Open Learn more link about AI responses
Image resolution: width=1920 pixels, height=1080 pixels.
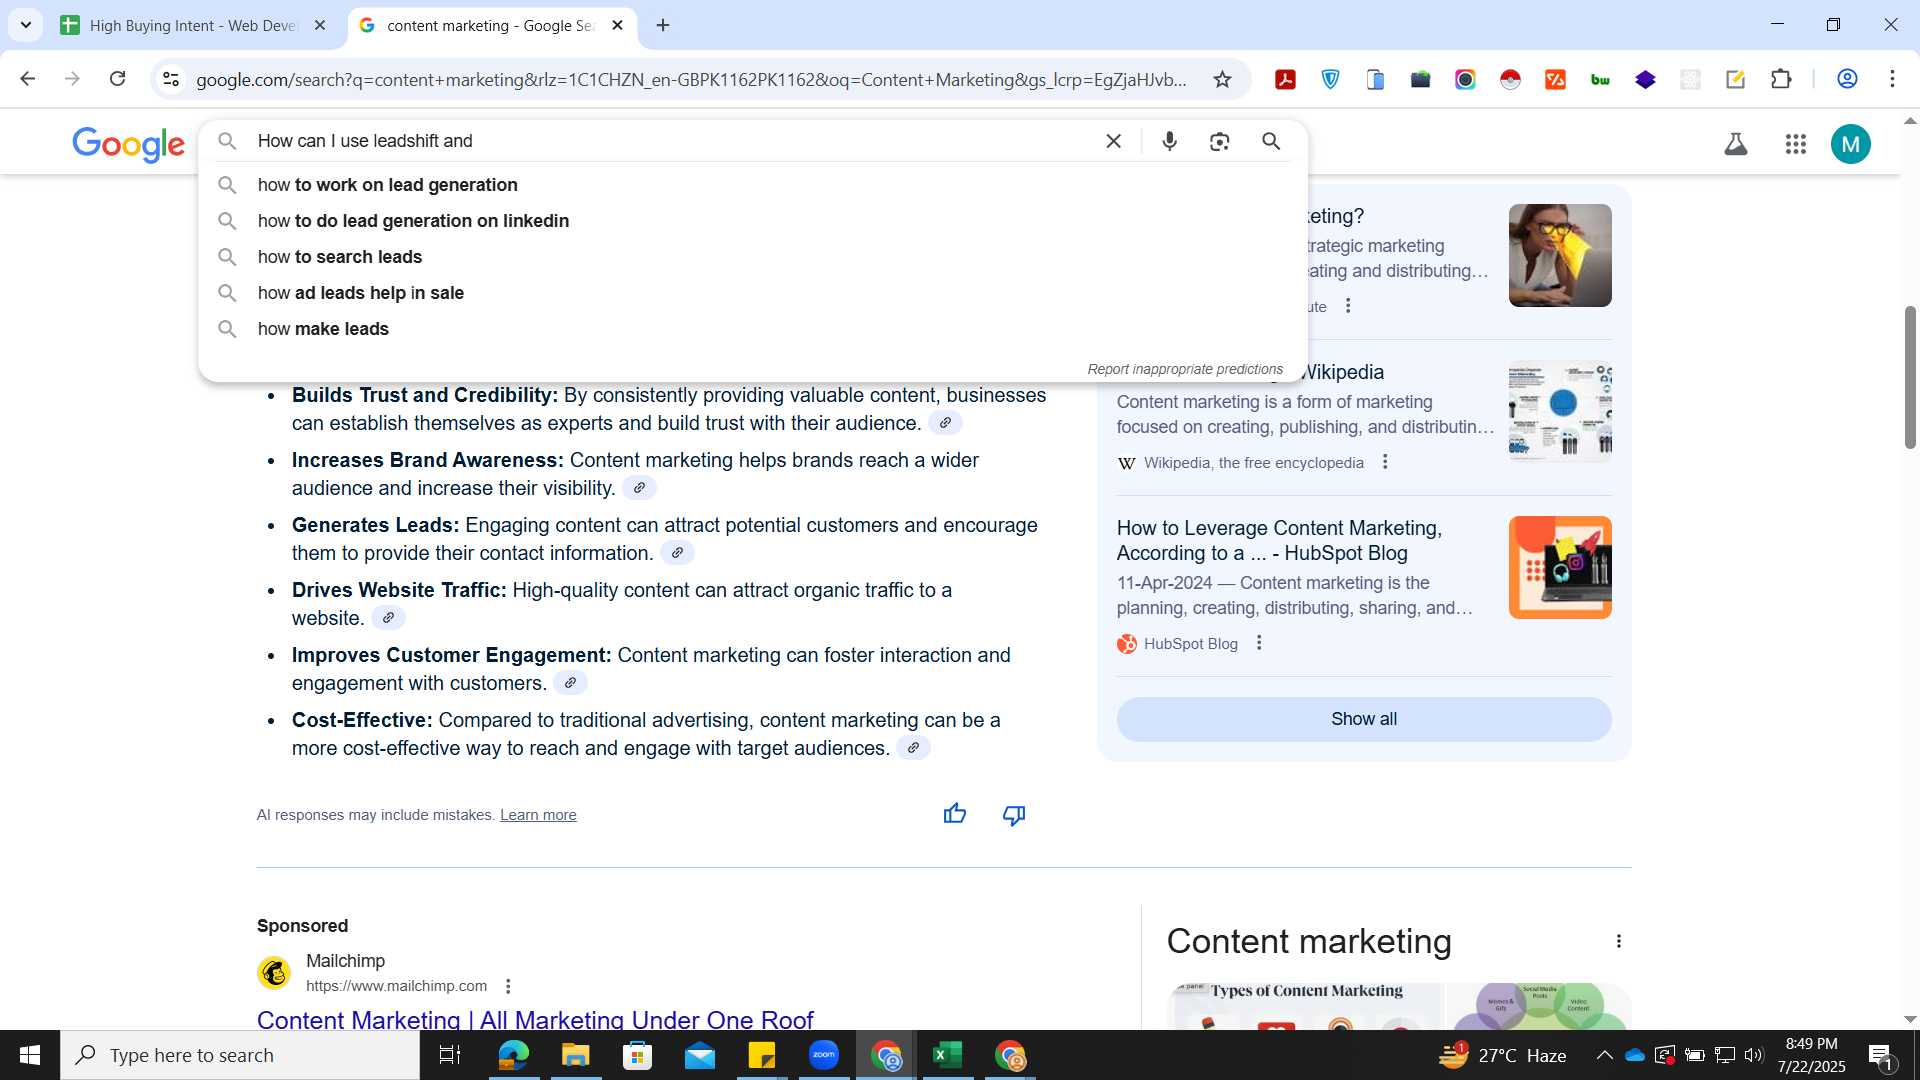538,815
